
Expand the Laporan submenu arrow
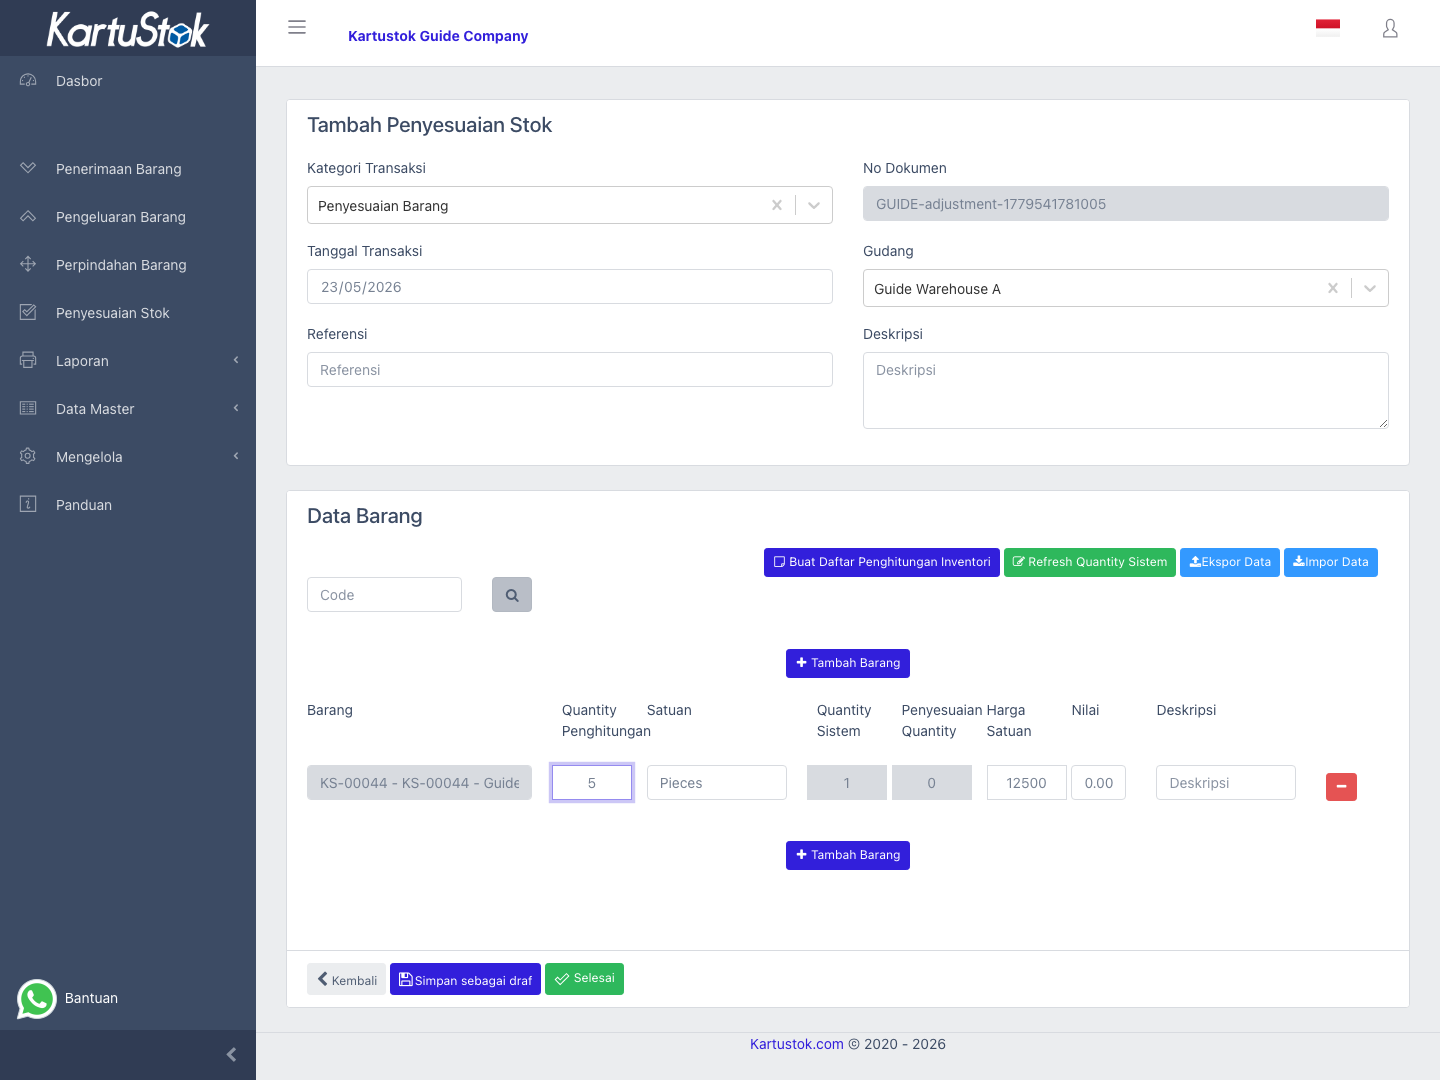click(x=236, y=360)
